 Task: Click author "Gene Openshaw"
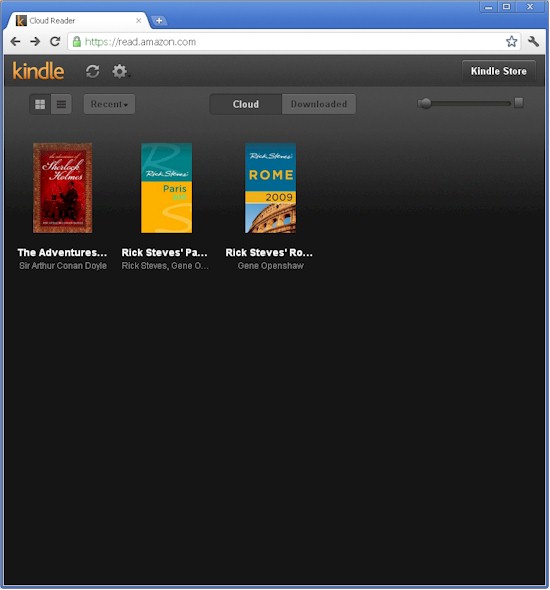(270, 266)
